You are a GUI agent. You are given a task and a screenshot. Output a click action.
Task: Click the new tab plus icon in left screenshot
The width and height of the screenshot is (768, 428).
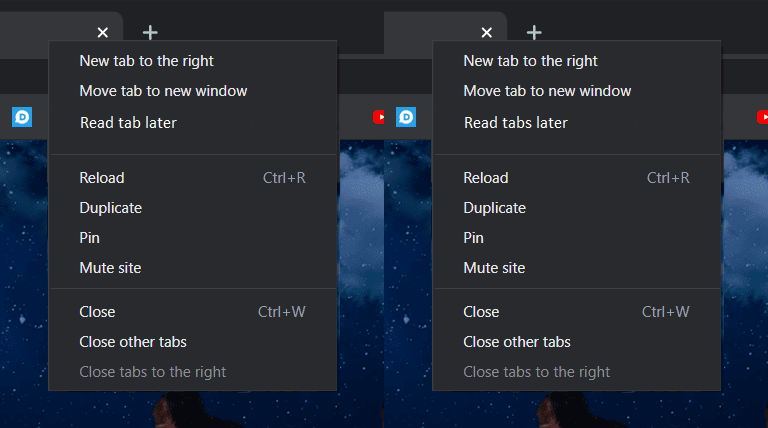point(150,33)
